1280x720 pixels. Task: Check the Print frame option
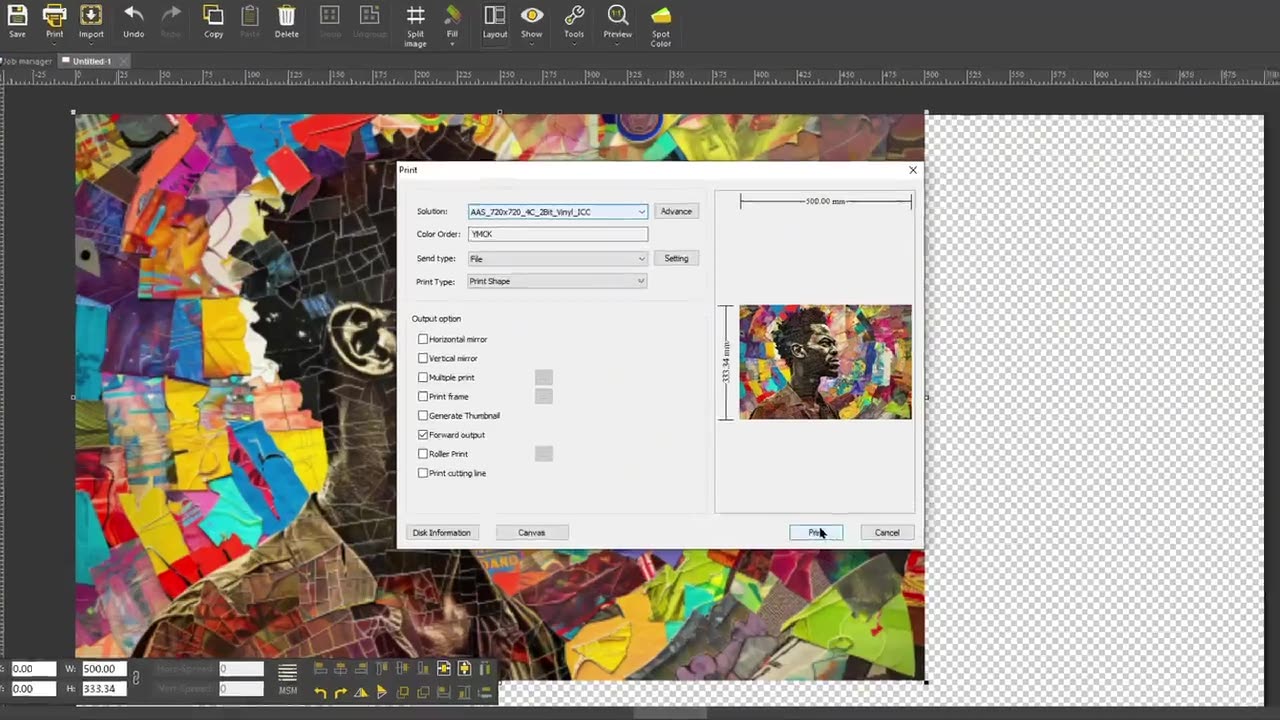423,396
